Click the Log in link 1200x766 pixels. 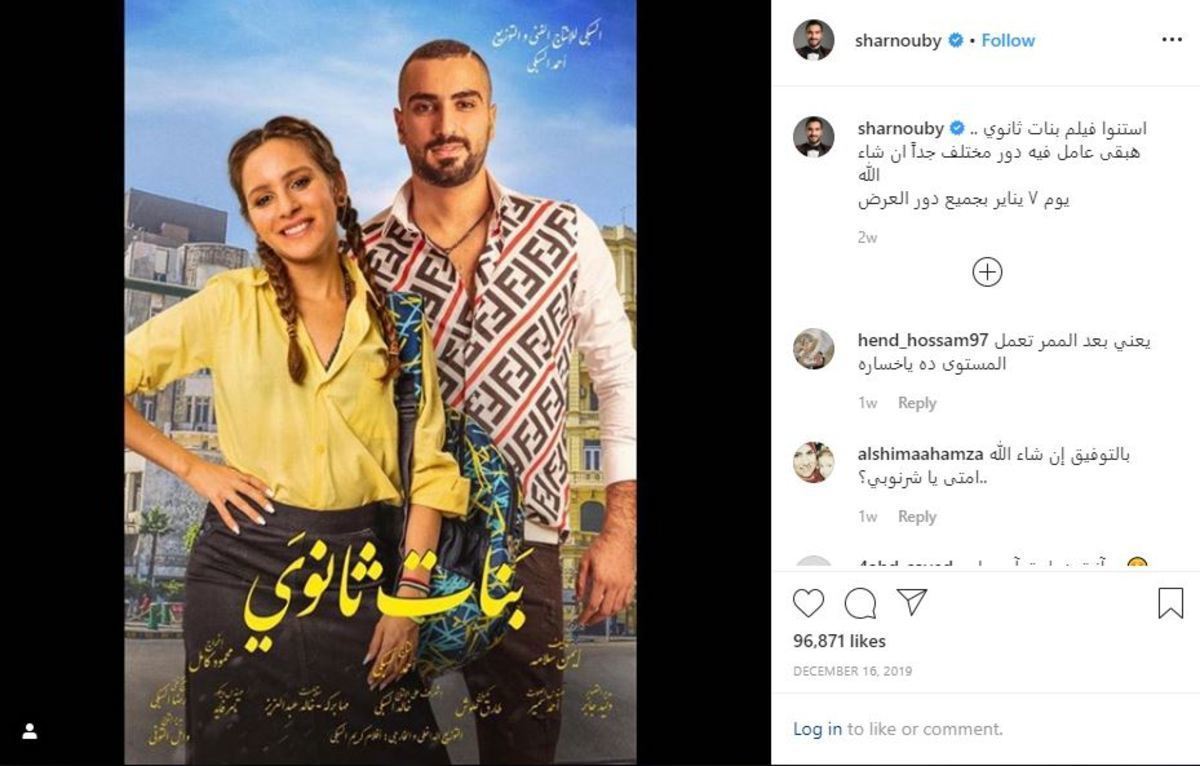point(818,729)
